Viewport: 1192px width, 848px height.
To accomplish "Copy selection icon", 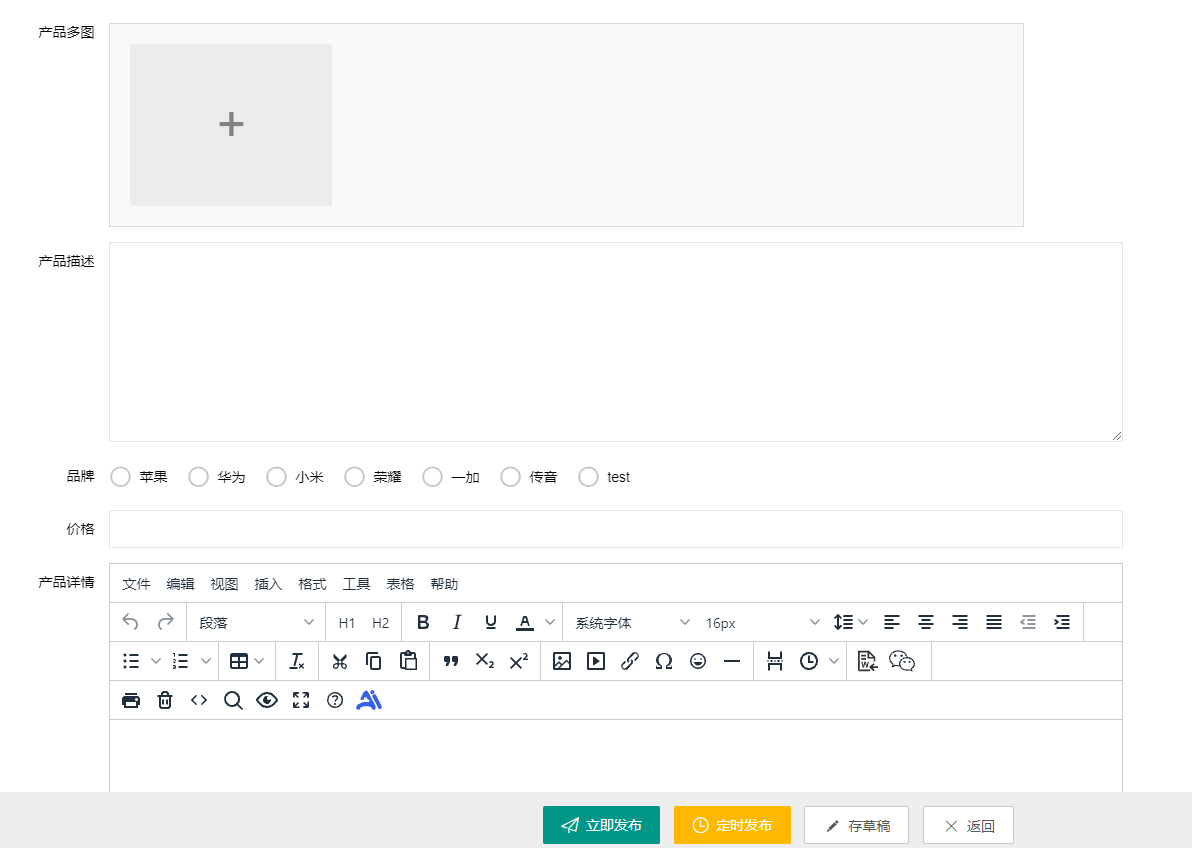I will 374,661.
